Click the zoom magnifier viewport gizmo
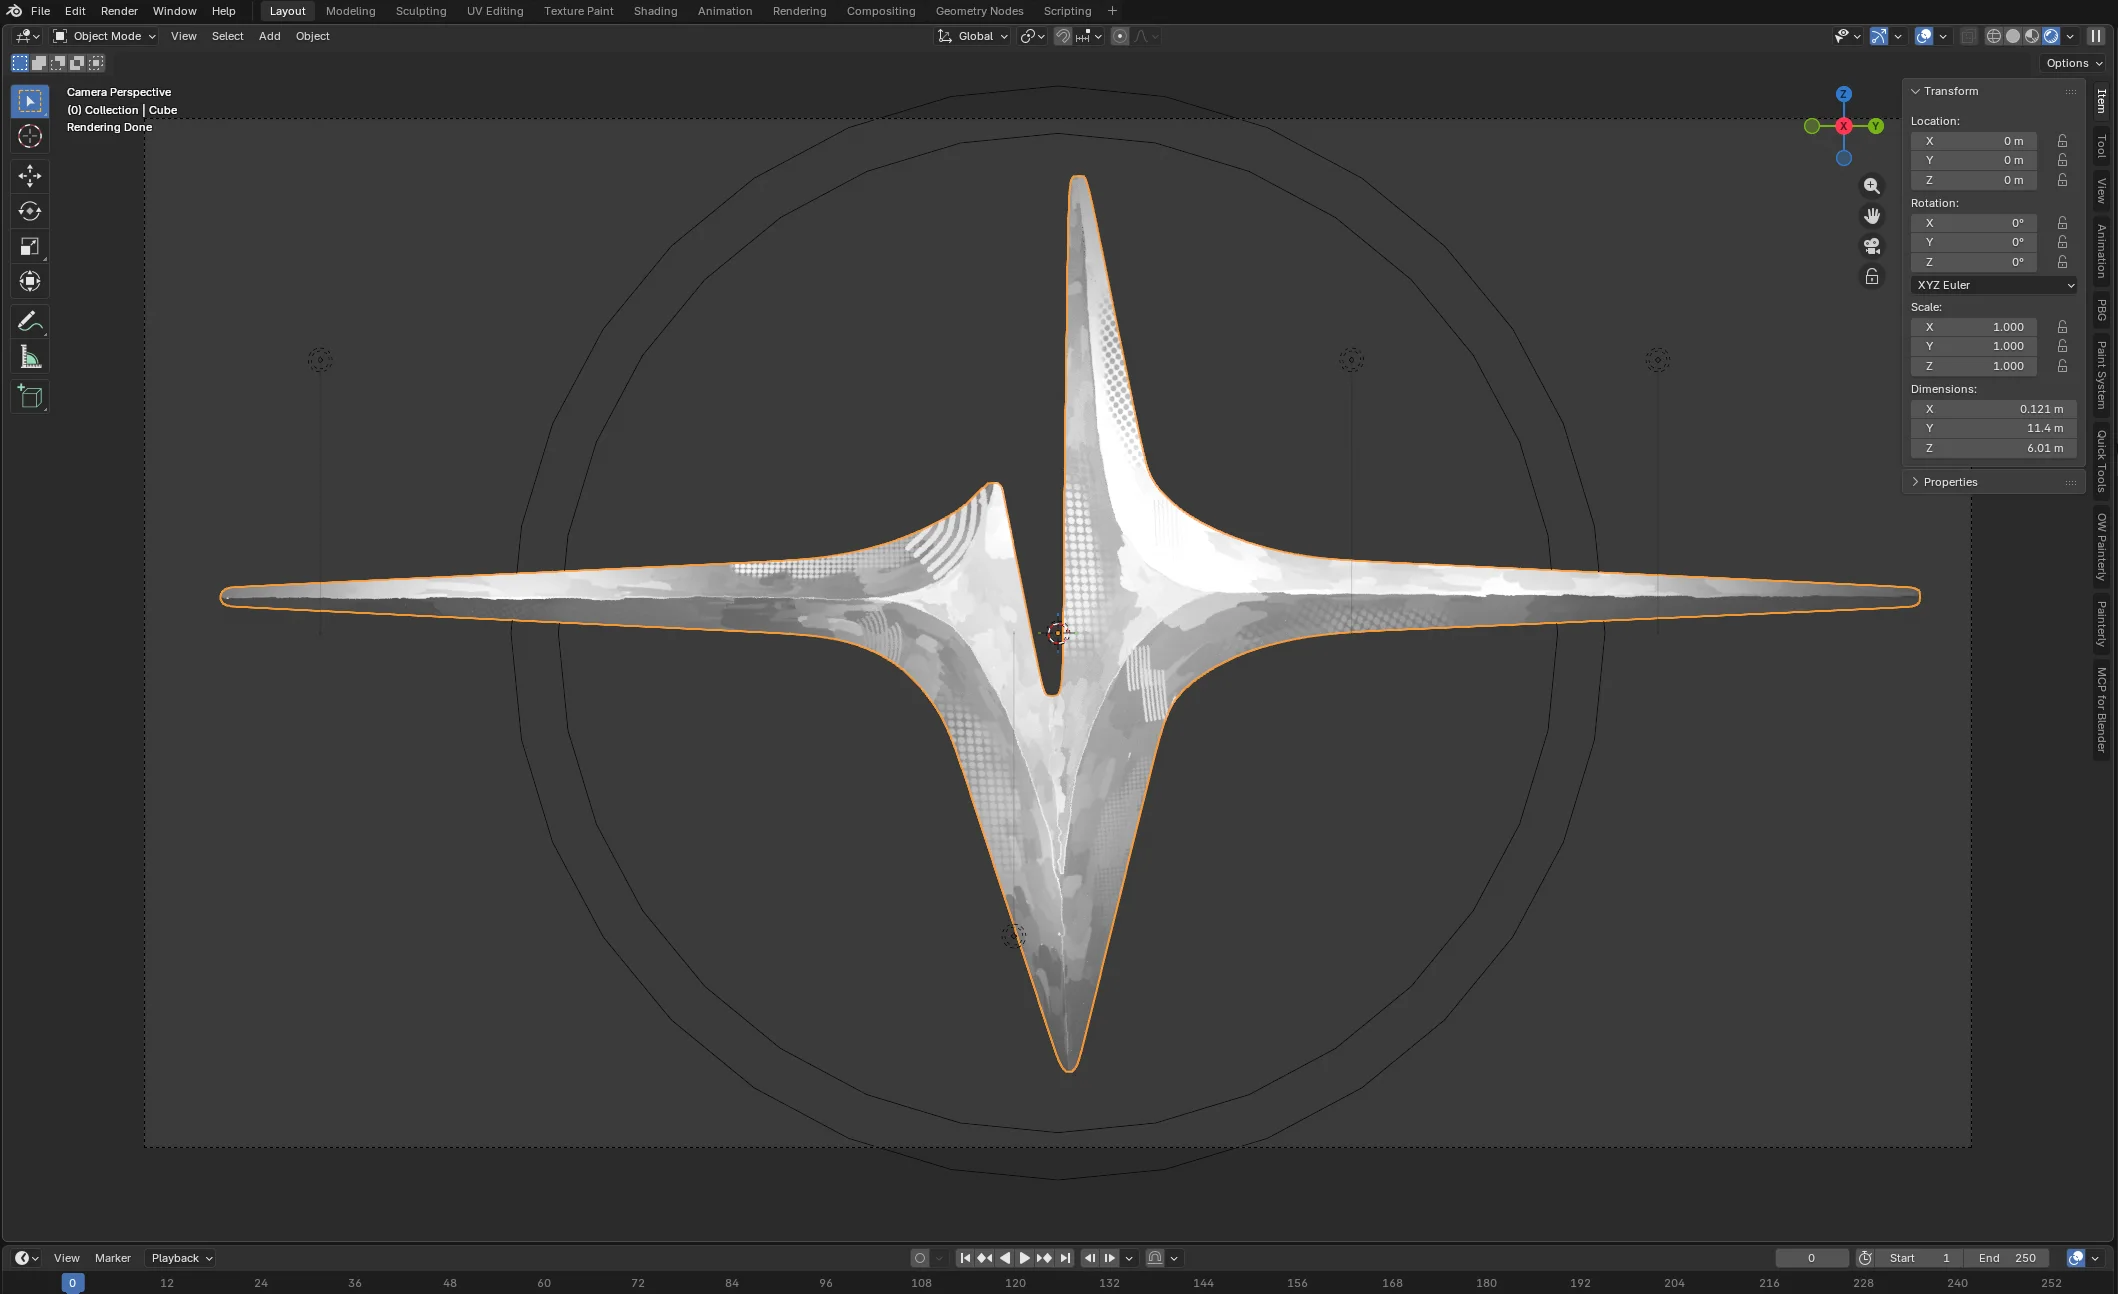 pyautogui.click(x=1872, y=186)
